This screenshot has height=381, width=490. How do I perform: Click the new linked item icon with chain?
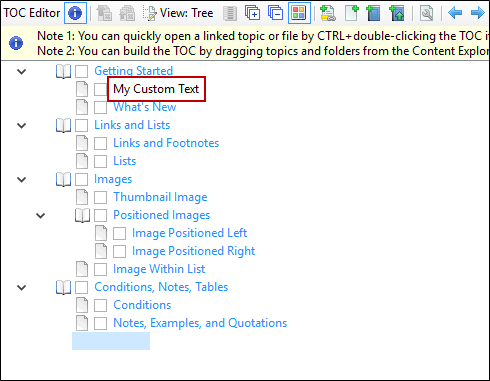(327, 13)
